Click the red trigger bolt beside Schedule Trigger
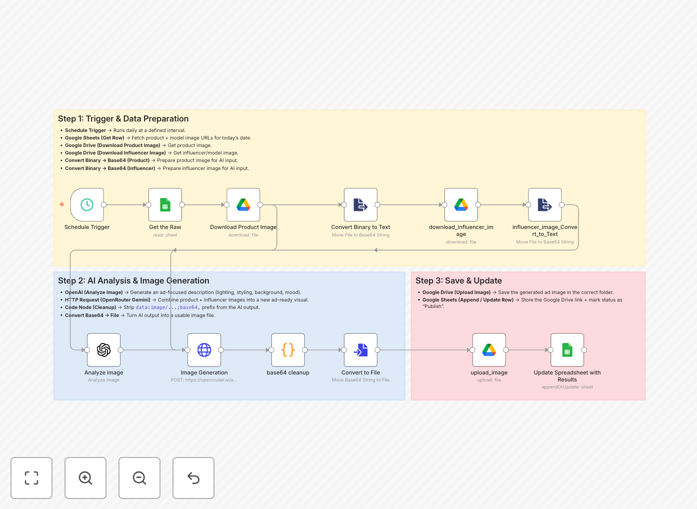Image resolution: width=697 pixels, height=509 pixels. (62, 204)
